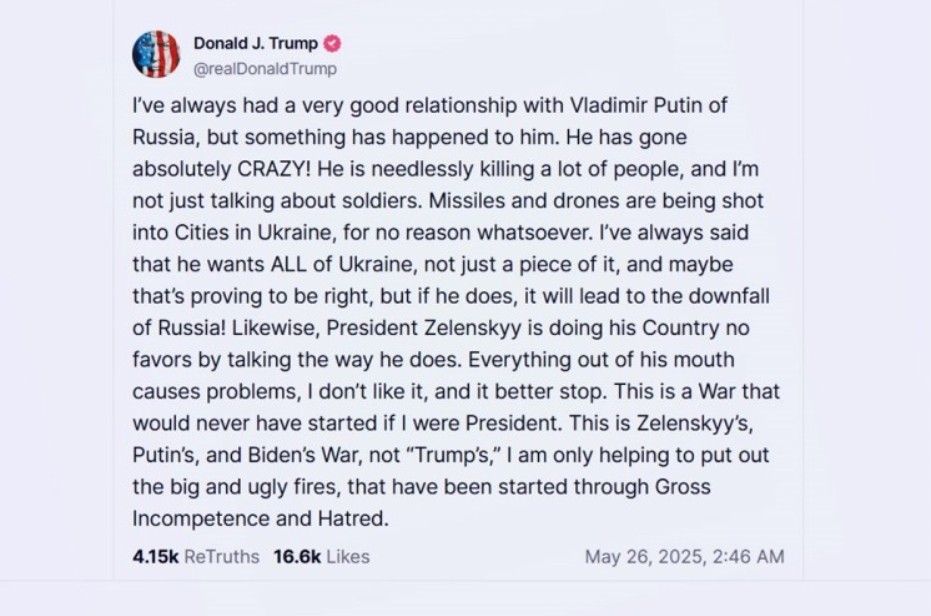This screenshot has height=616, width=931.
Task: Click the capitalized word ALL
Action: pyautogui.click(x=289, y=264)
